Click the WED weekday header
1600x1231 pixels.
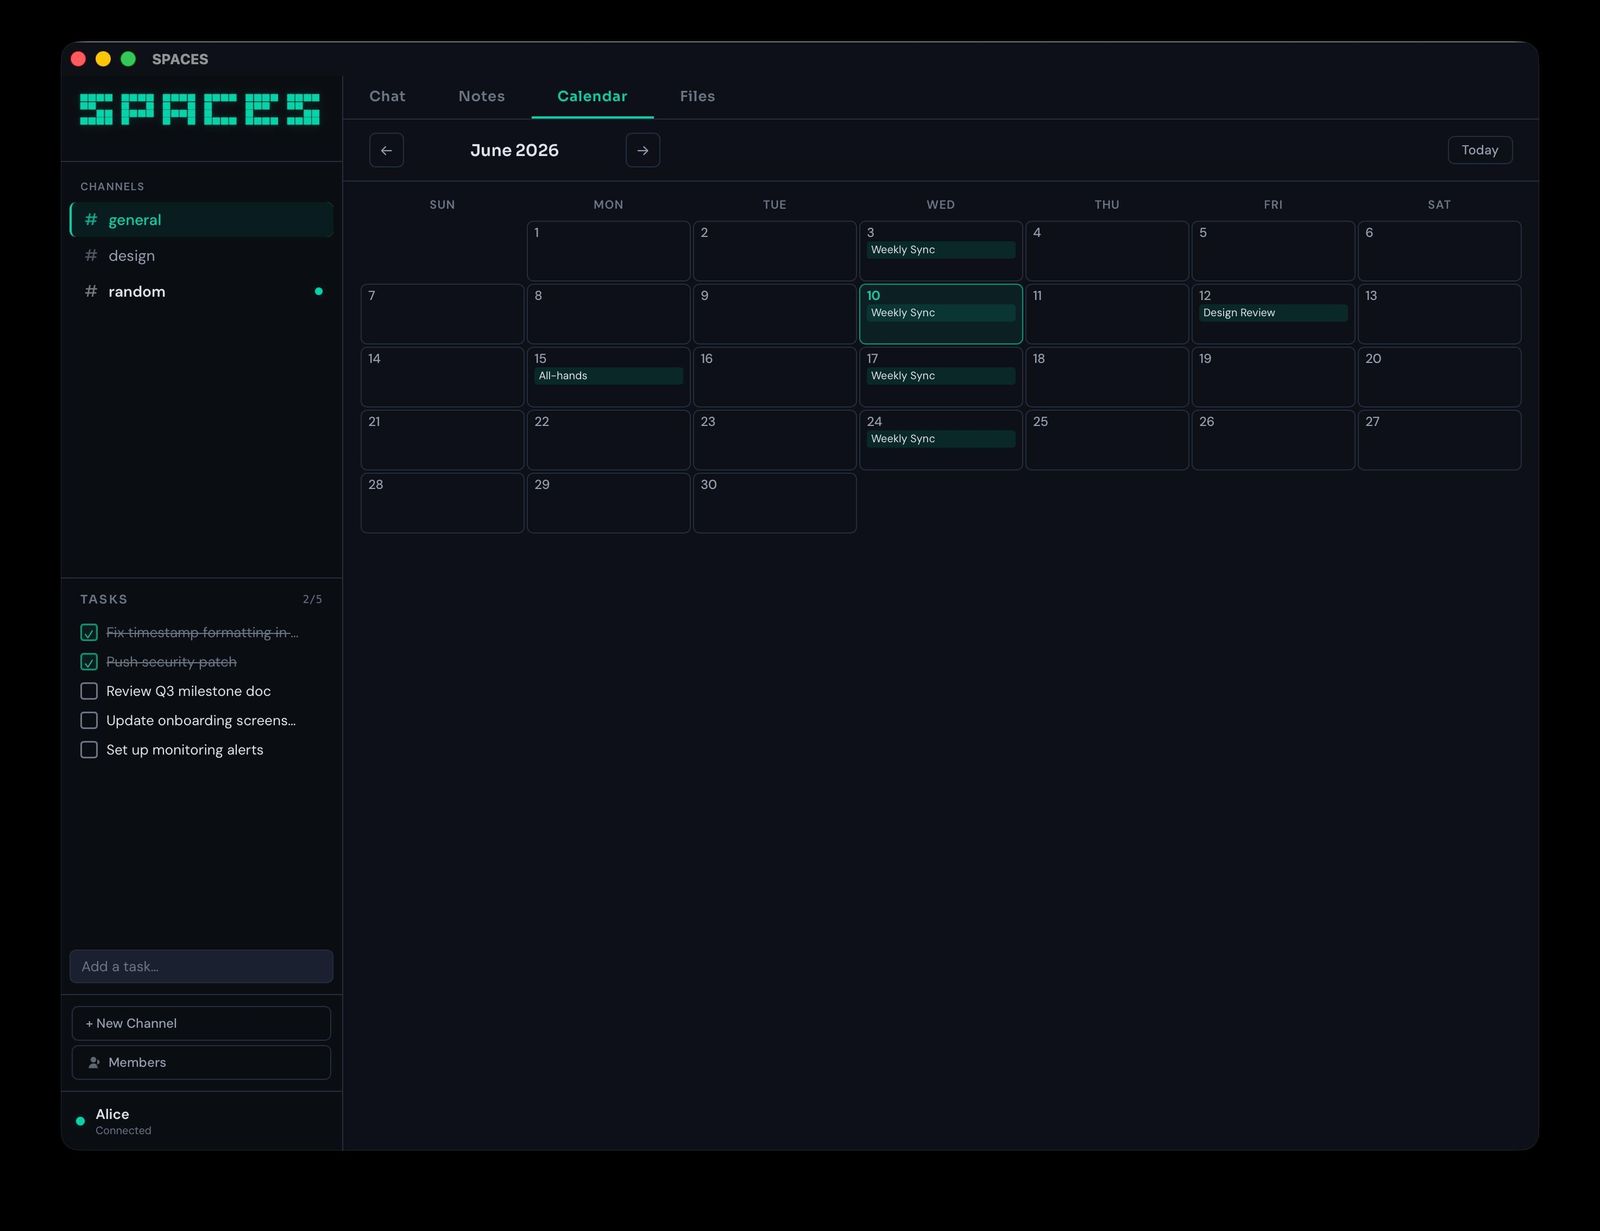(x=941, y=204)
